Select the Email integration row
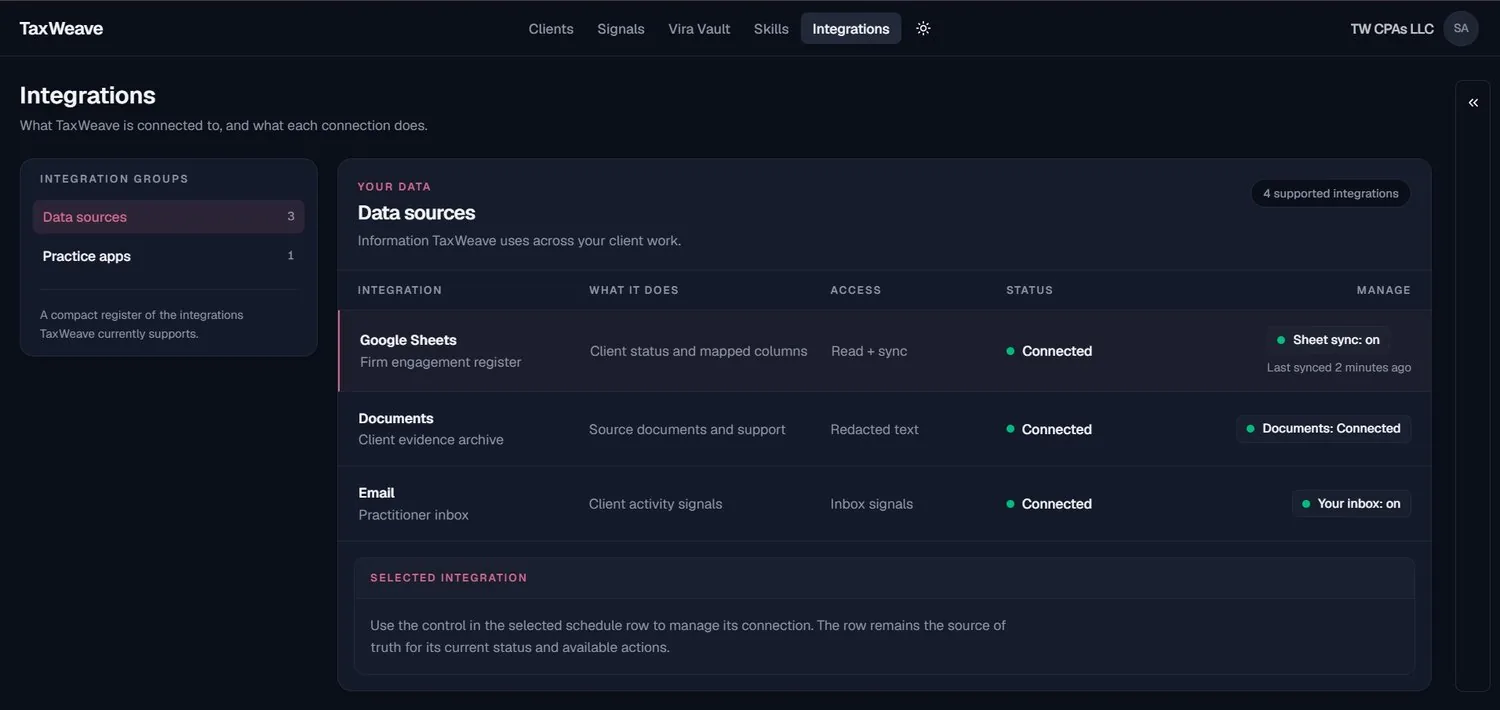The height and width of the screenshot is (710, 1500). tap(884, 504)
